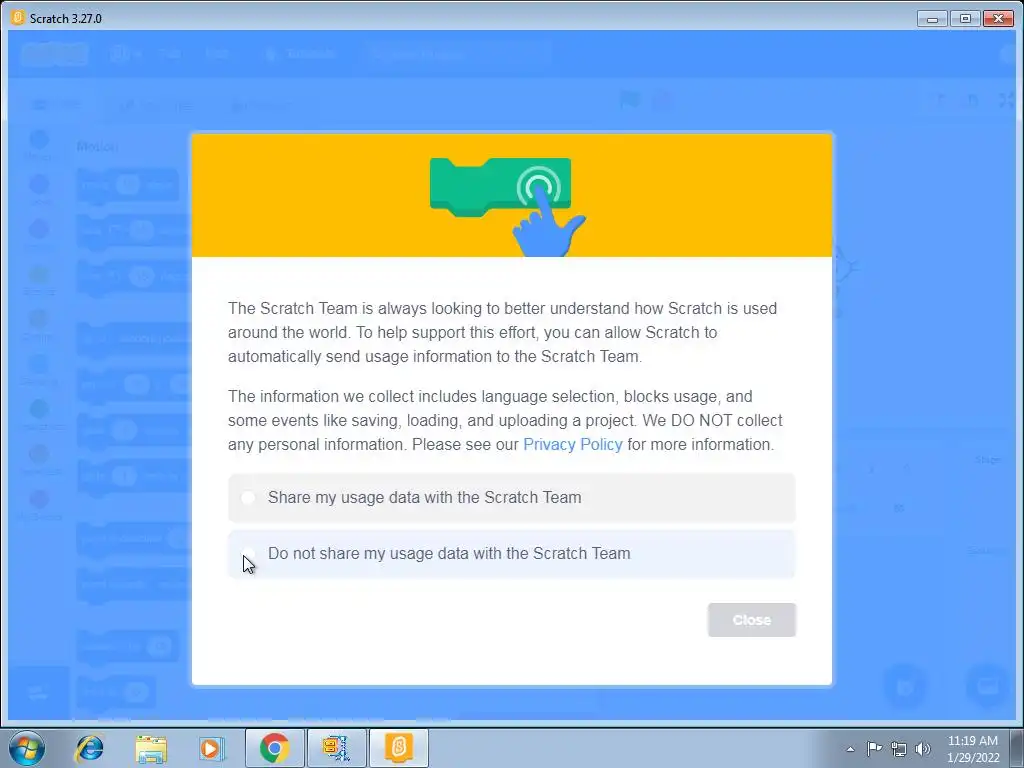1024x768 pixels.
Task: Open the clock showing 11:19 AM
Action: 973,749
